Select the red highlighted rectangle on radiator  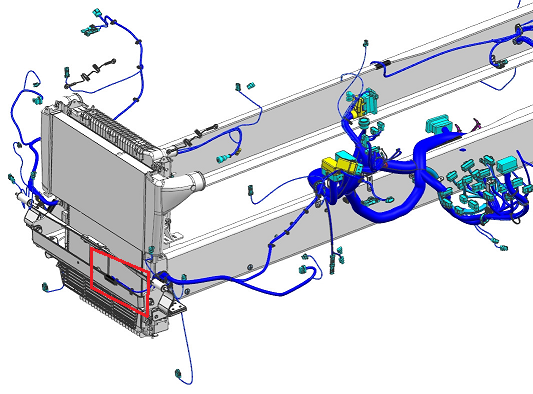coord(120,282)
